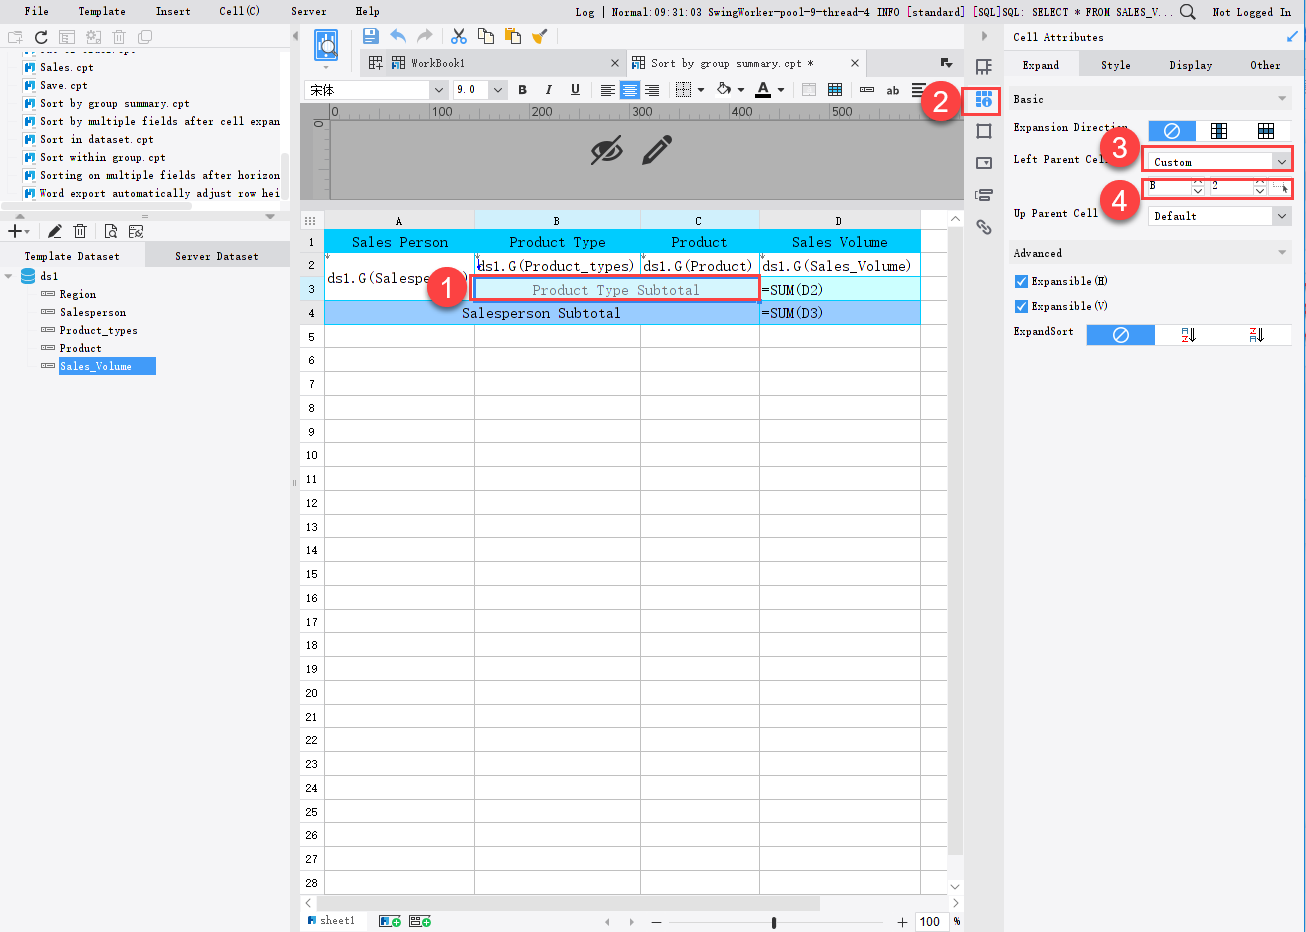Click the Not Logged In link
The width and height of the screenshot is (1306, 932).
point(1252,12)
